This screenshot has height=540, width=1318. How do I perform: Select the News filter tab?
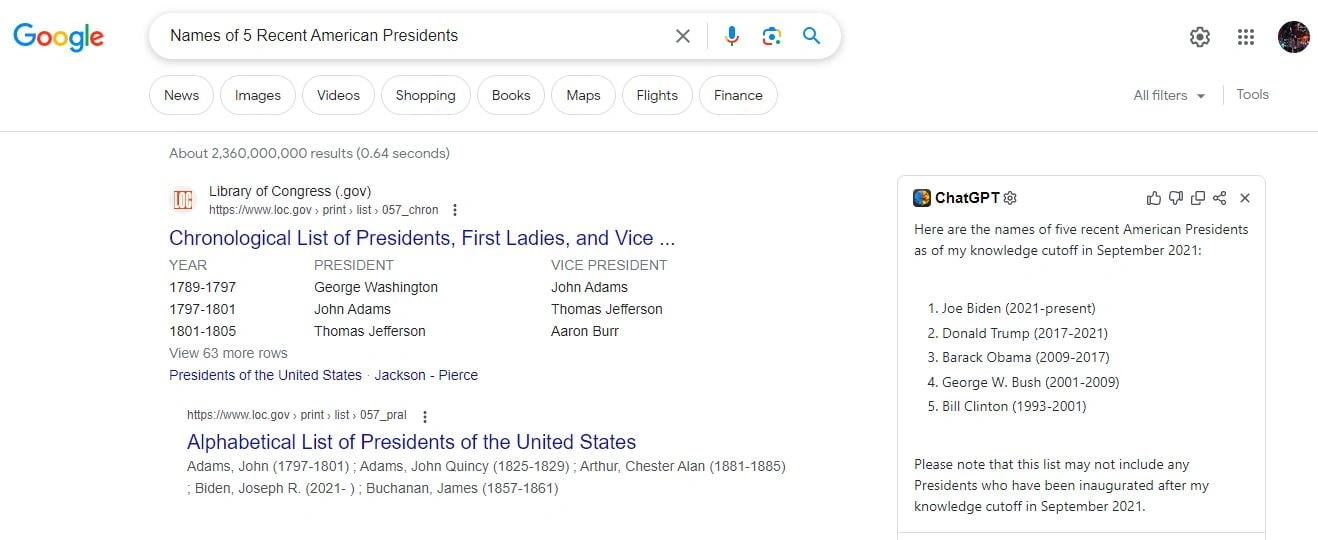point(181,95)
